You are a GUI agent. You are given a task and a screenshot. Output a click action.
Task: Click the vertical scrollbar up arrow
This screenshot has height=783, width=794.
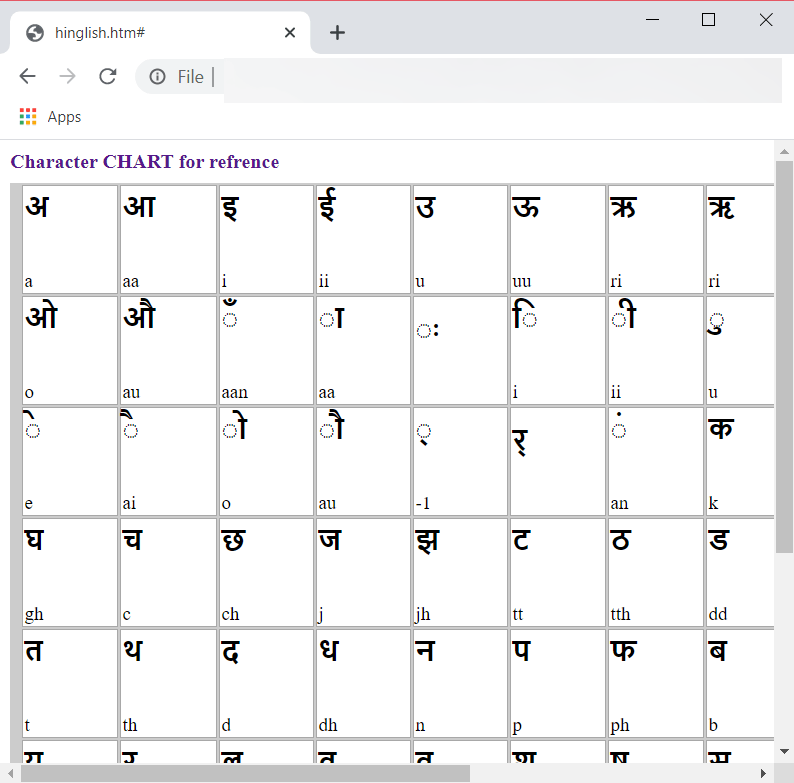[784, 151]
